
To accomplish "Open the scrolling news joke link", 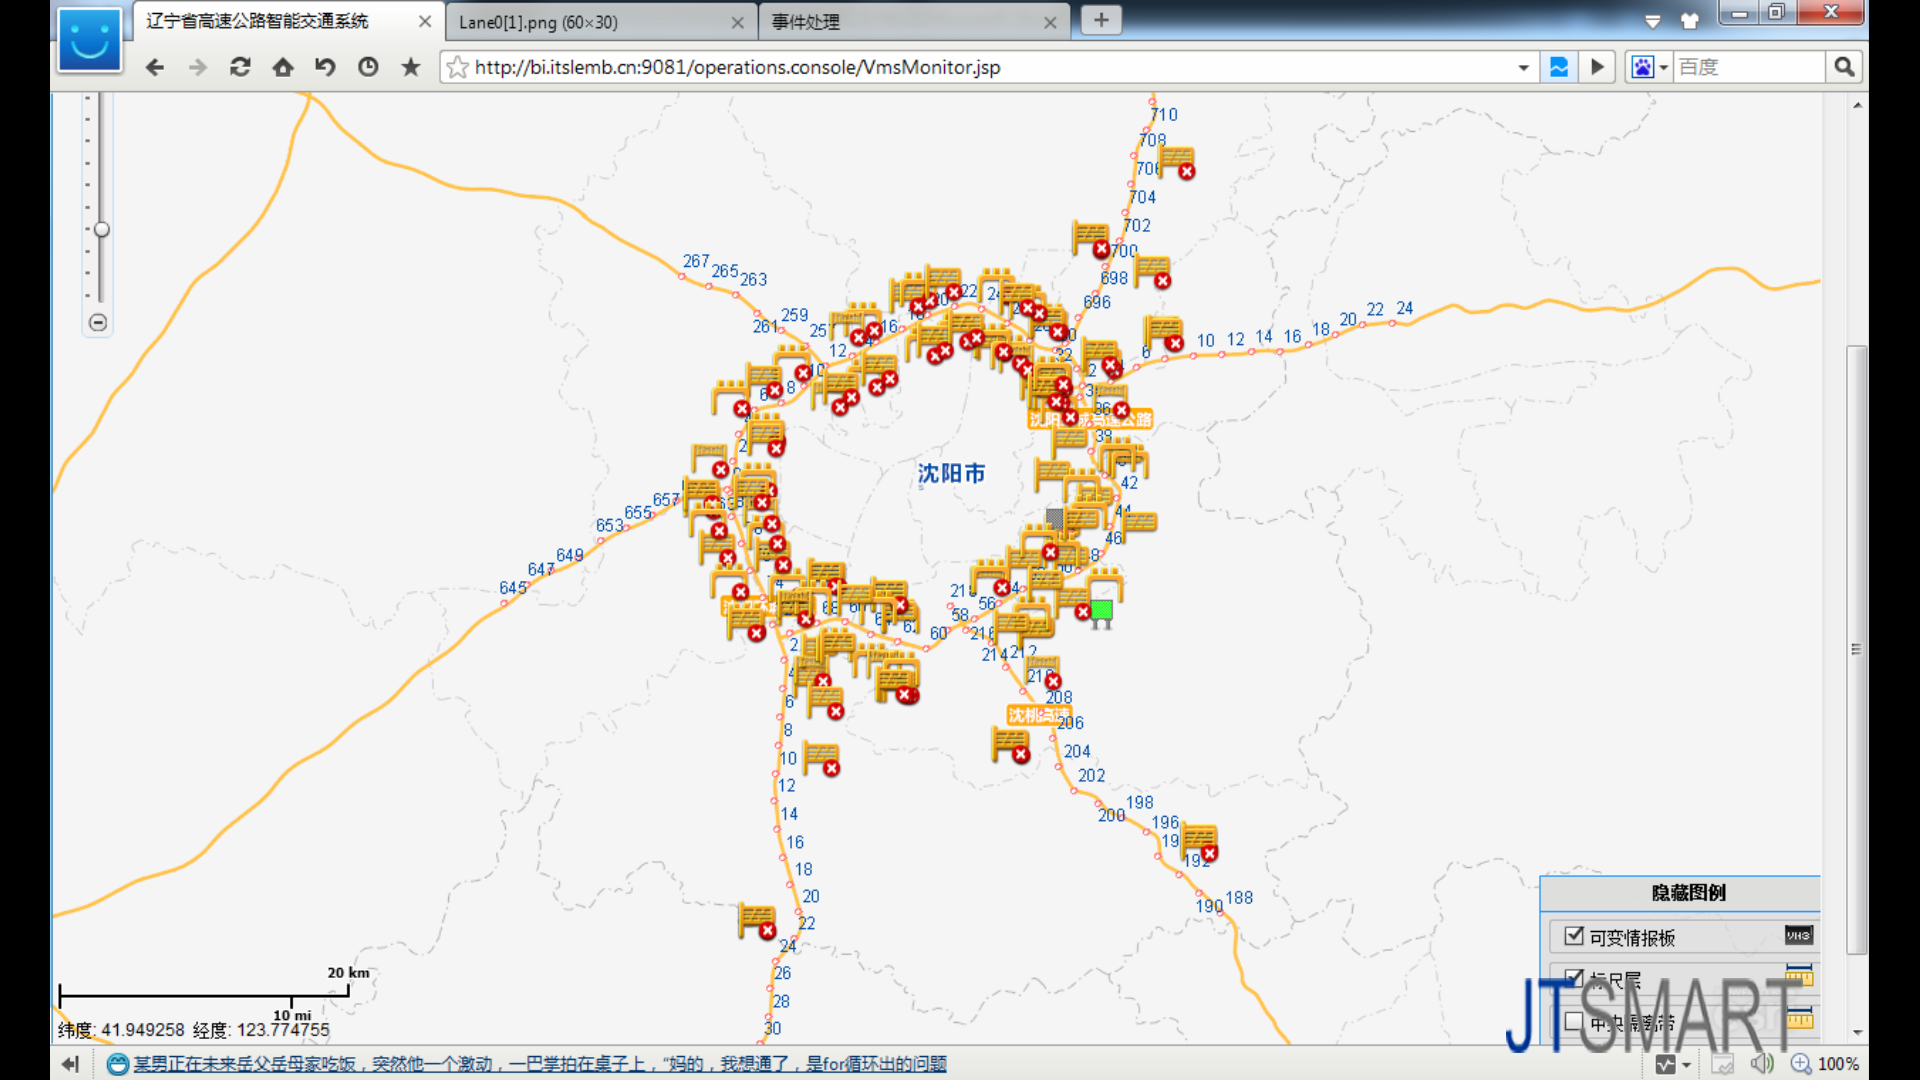I will pyautogui.click(x=540, y=1064).
